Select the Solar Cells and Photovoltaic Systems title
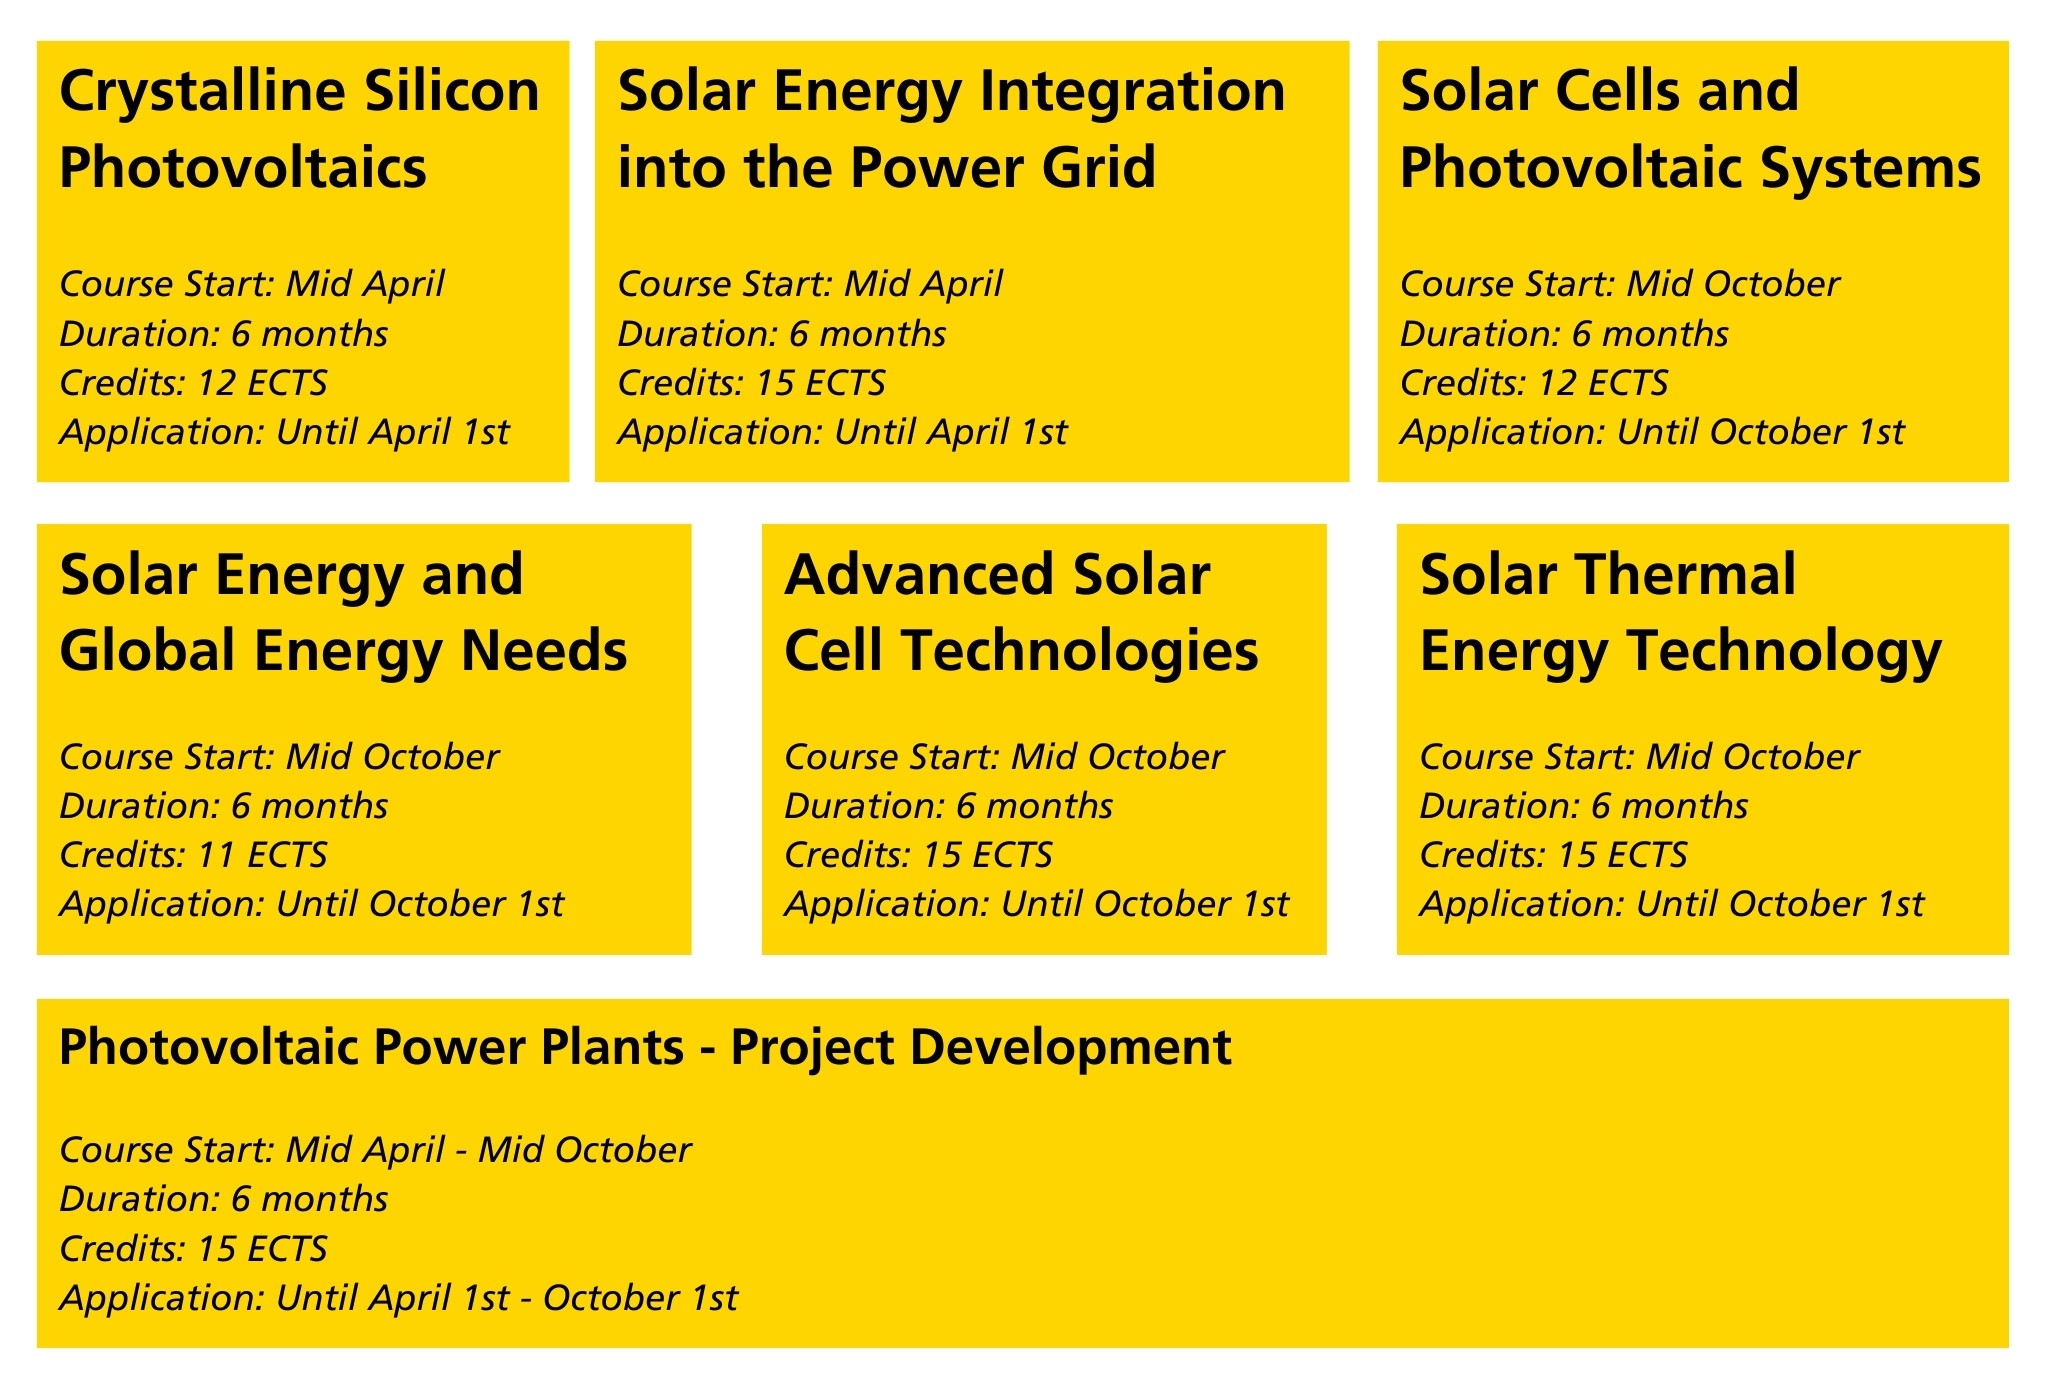The width and height of the screenshot is (2051, 1385). [1689, 128]
